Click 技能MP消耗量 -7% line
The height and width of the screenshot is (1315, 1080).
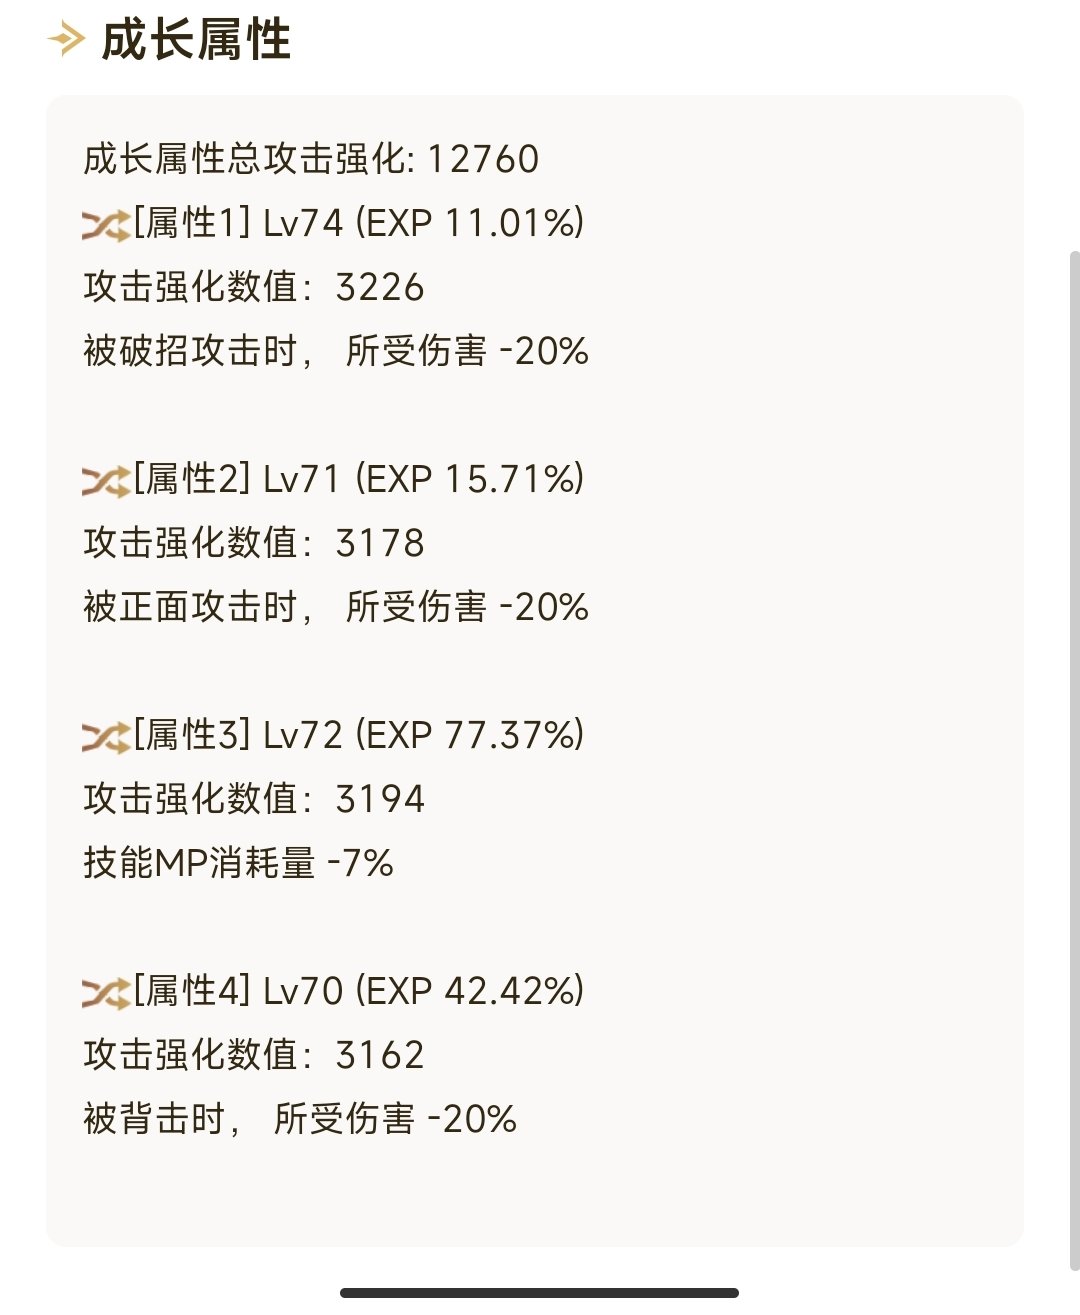pos(239,863)
